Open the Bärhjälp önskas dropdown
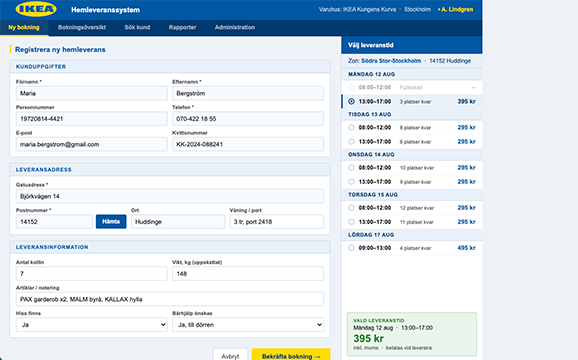Viewport: 578px width, 360px height. pos(248,325)
